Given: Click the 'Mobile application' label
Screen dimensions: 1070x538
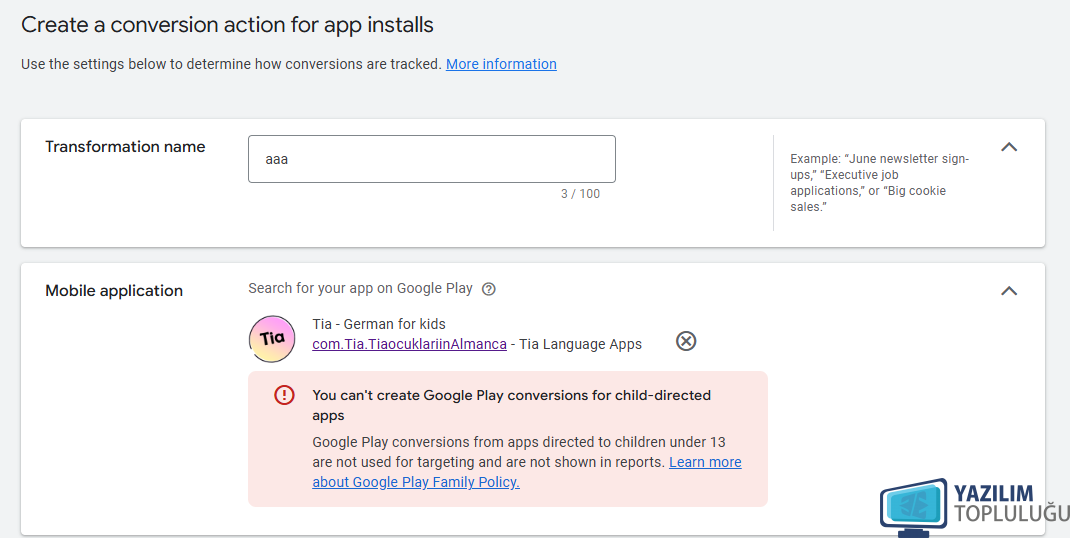Looking at the screenshot, I should [x=114, y=291].
